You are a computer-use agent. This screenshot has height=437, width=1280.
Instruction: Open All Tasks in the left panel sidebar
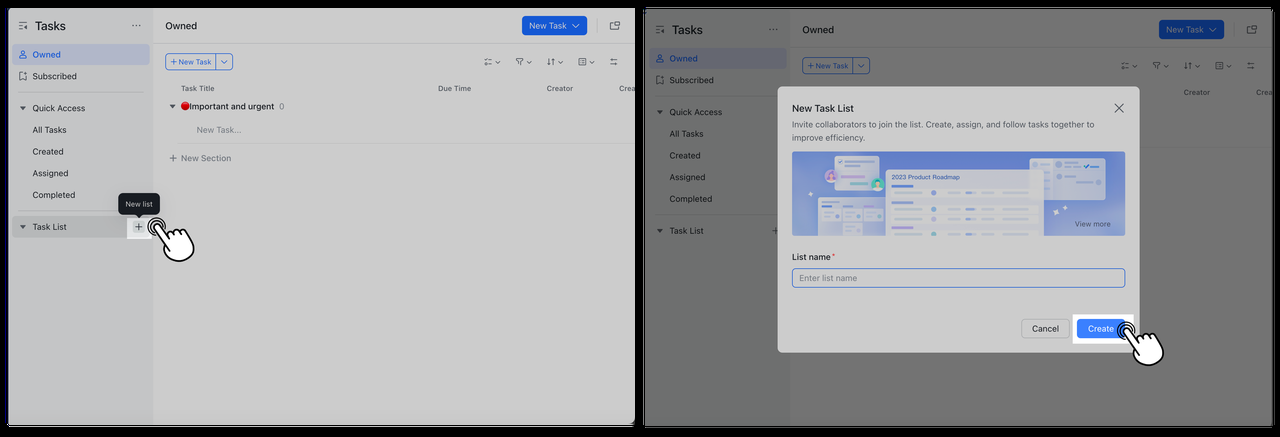coord(49,130)
